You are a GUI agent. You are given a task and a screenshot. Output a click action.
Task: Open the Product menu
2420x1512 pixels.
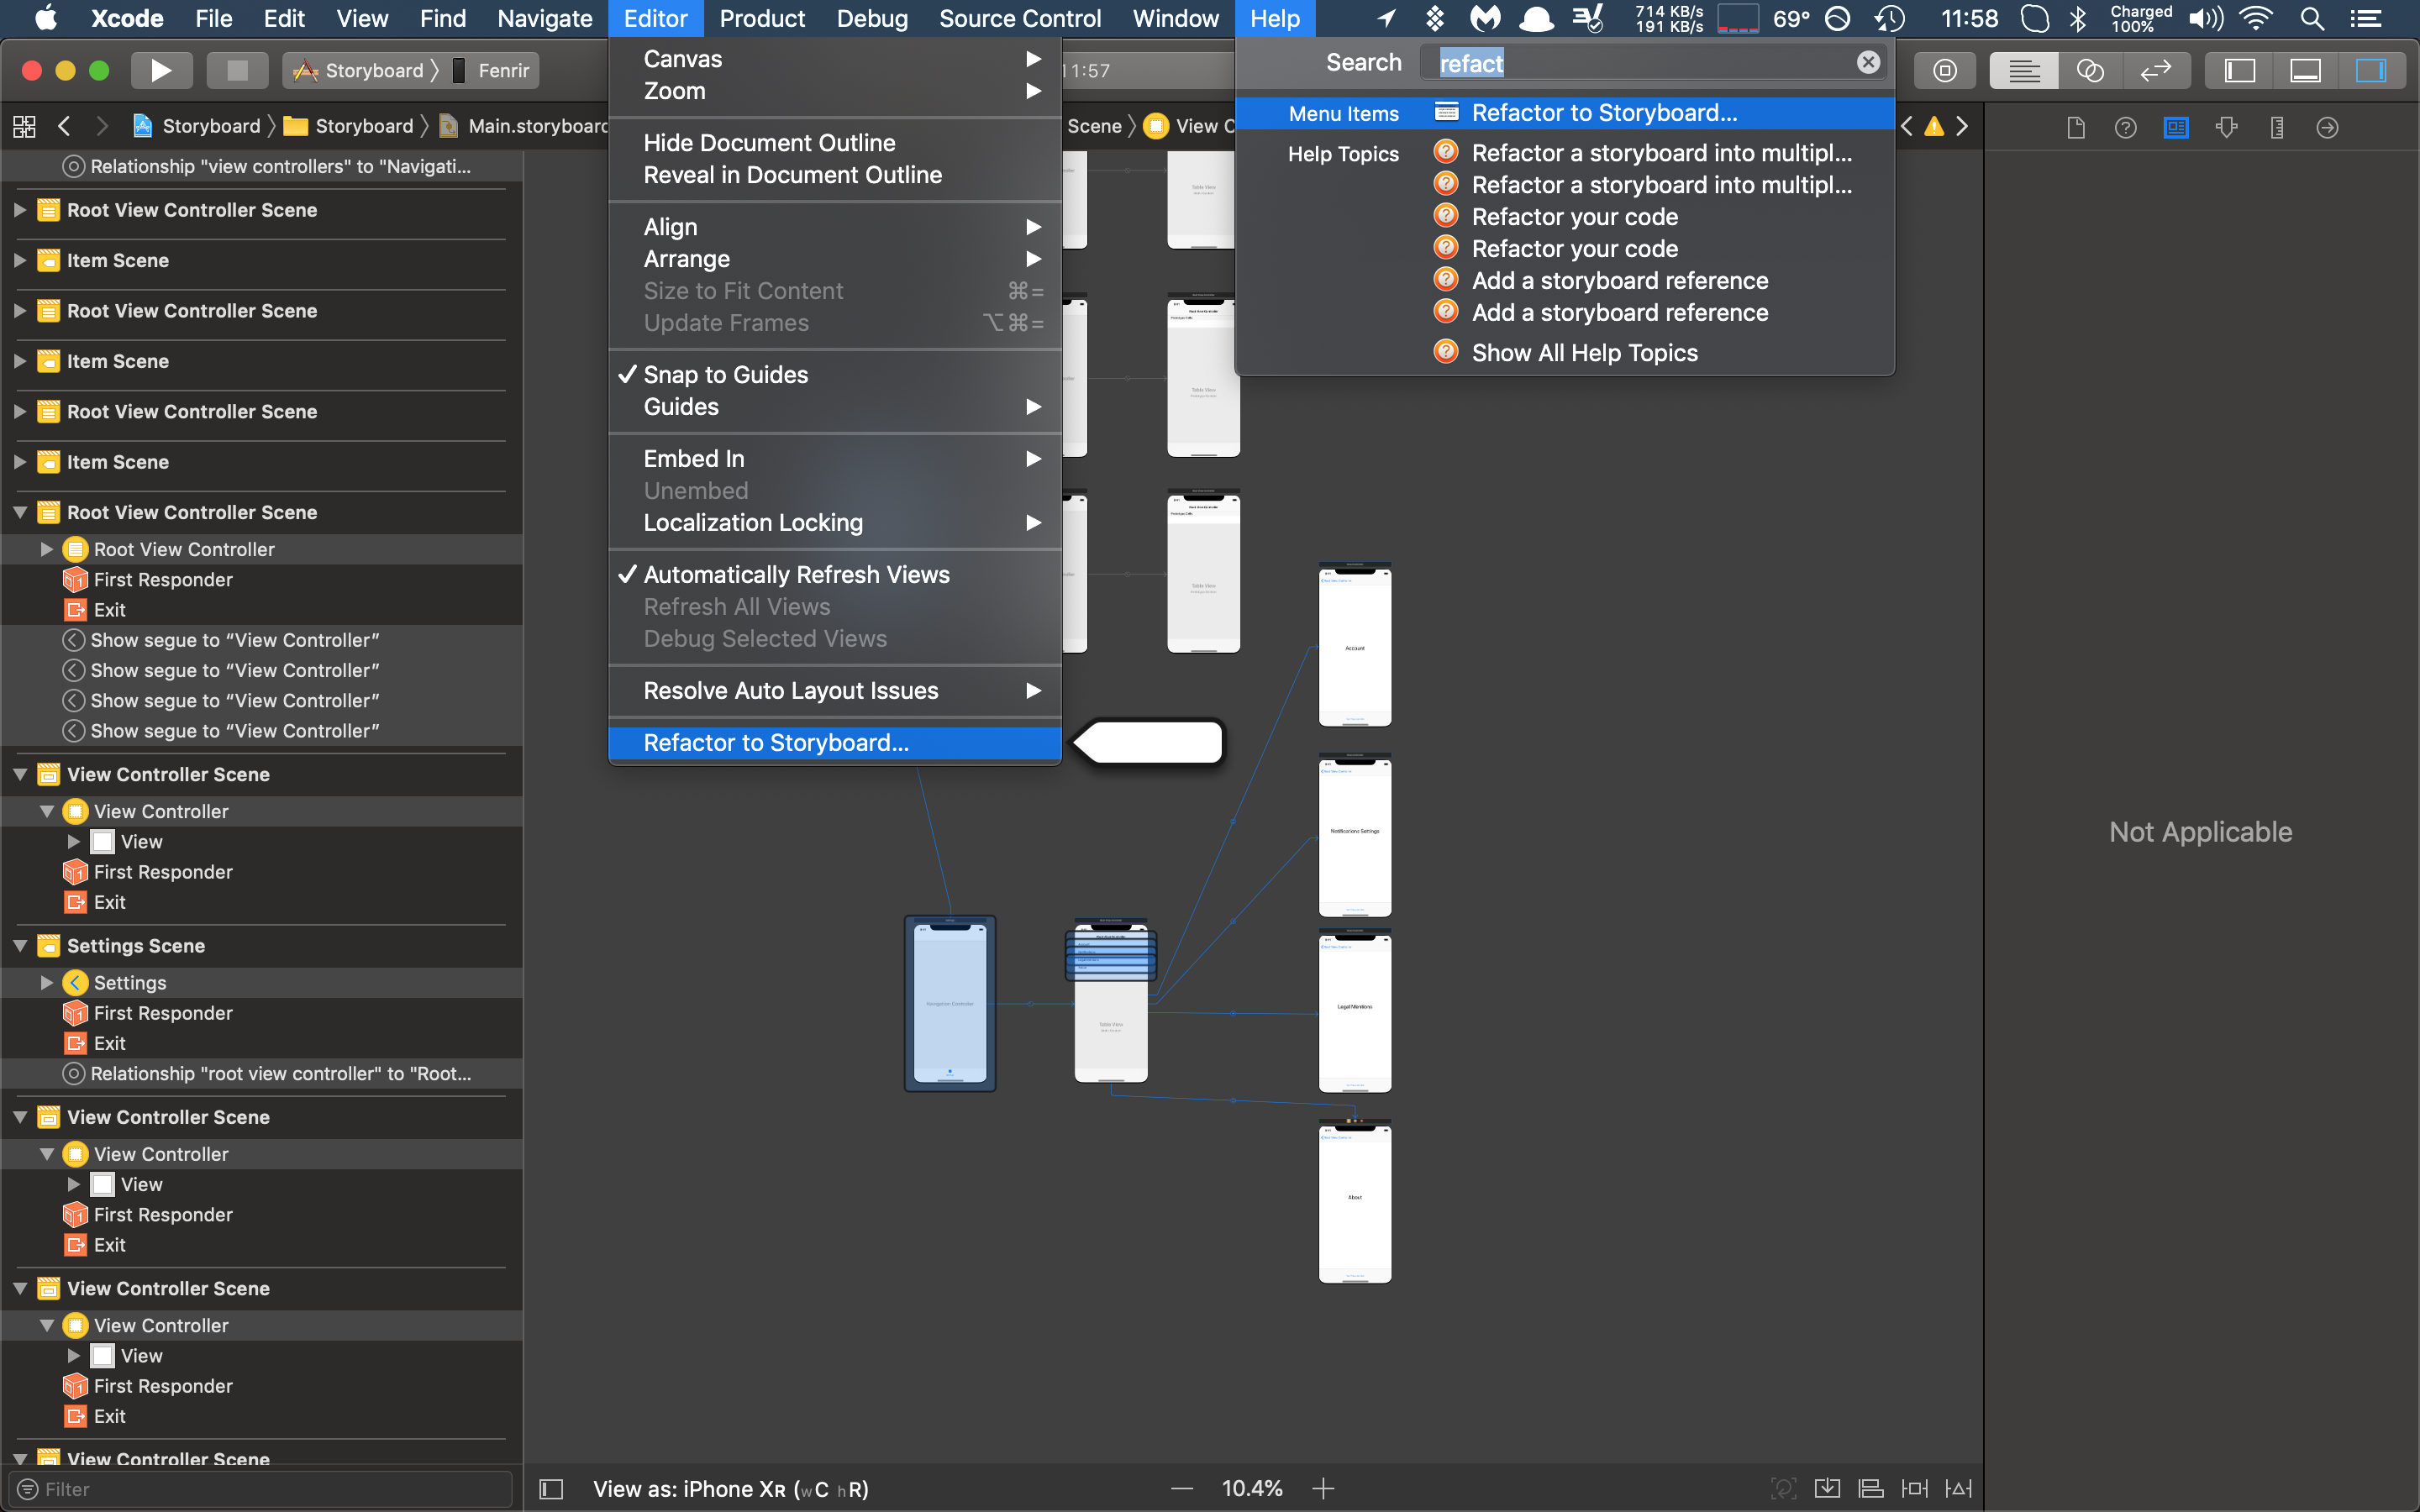[762, 18]
